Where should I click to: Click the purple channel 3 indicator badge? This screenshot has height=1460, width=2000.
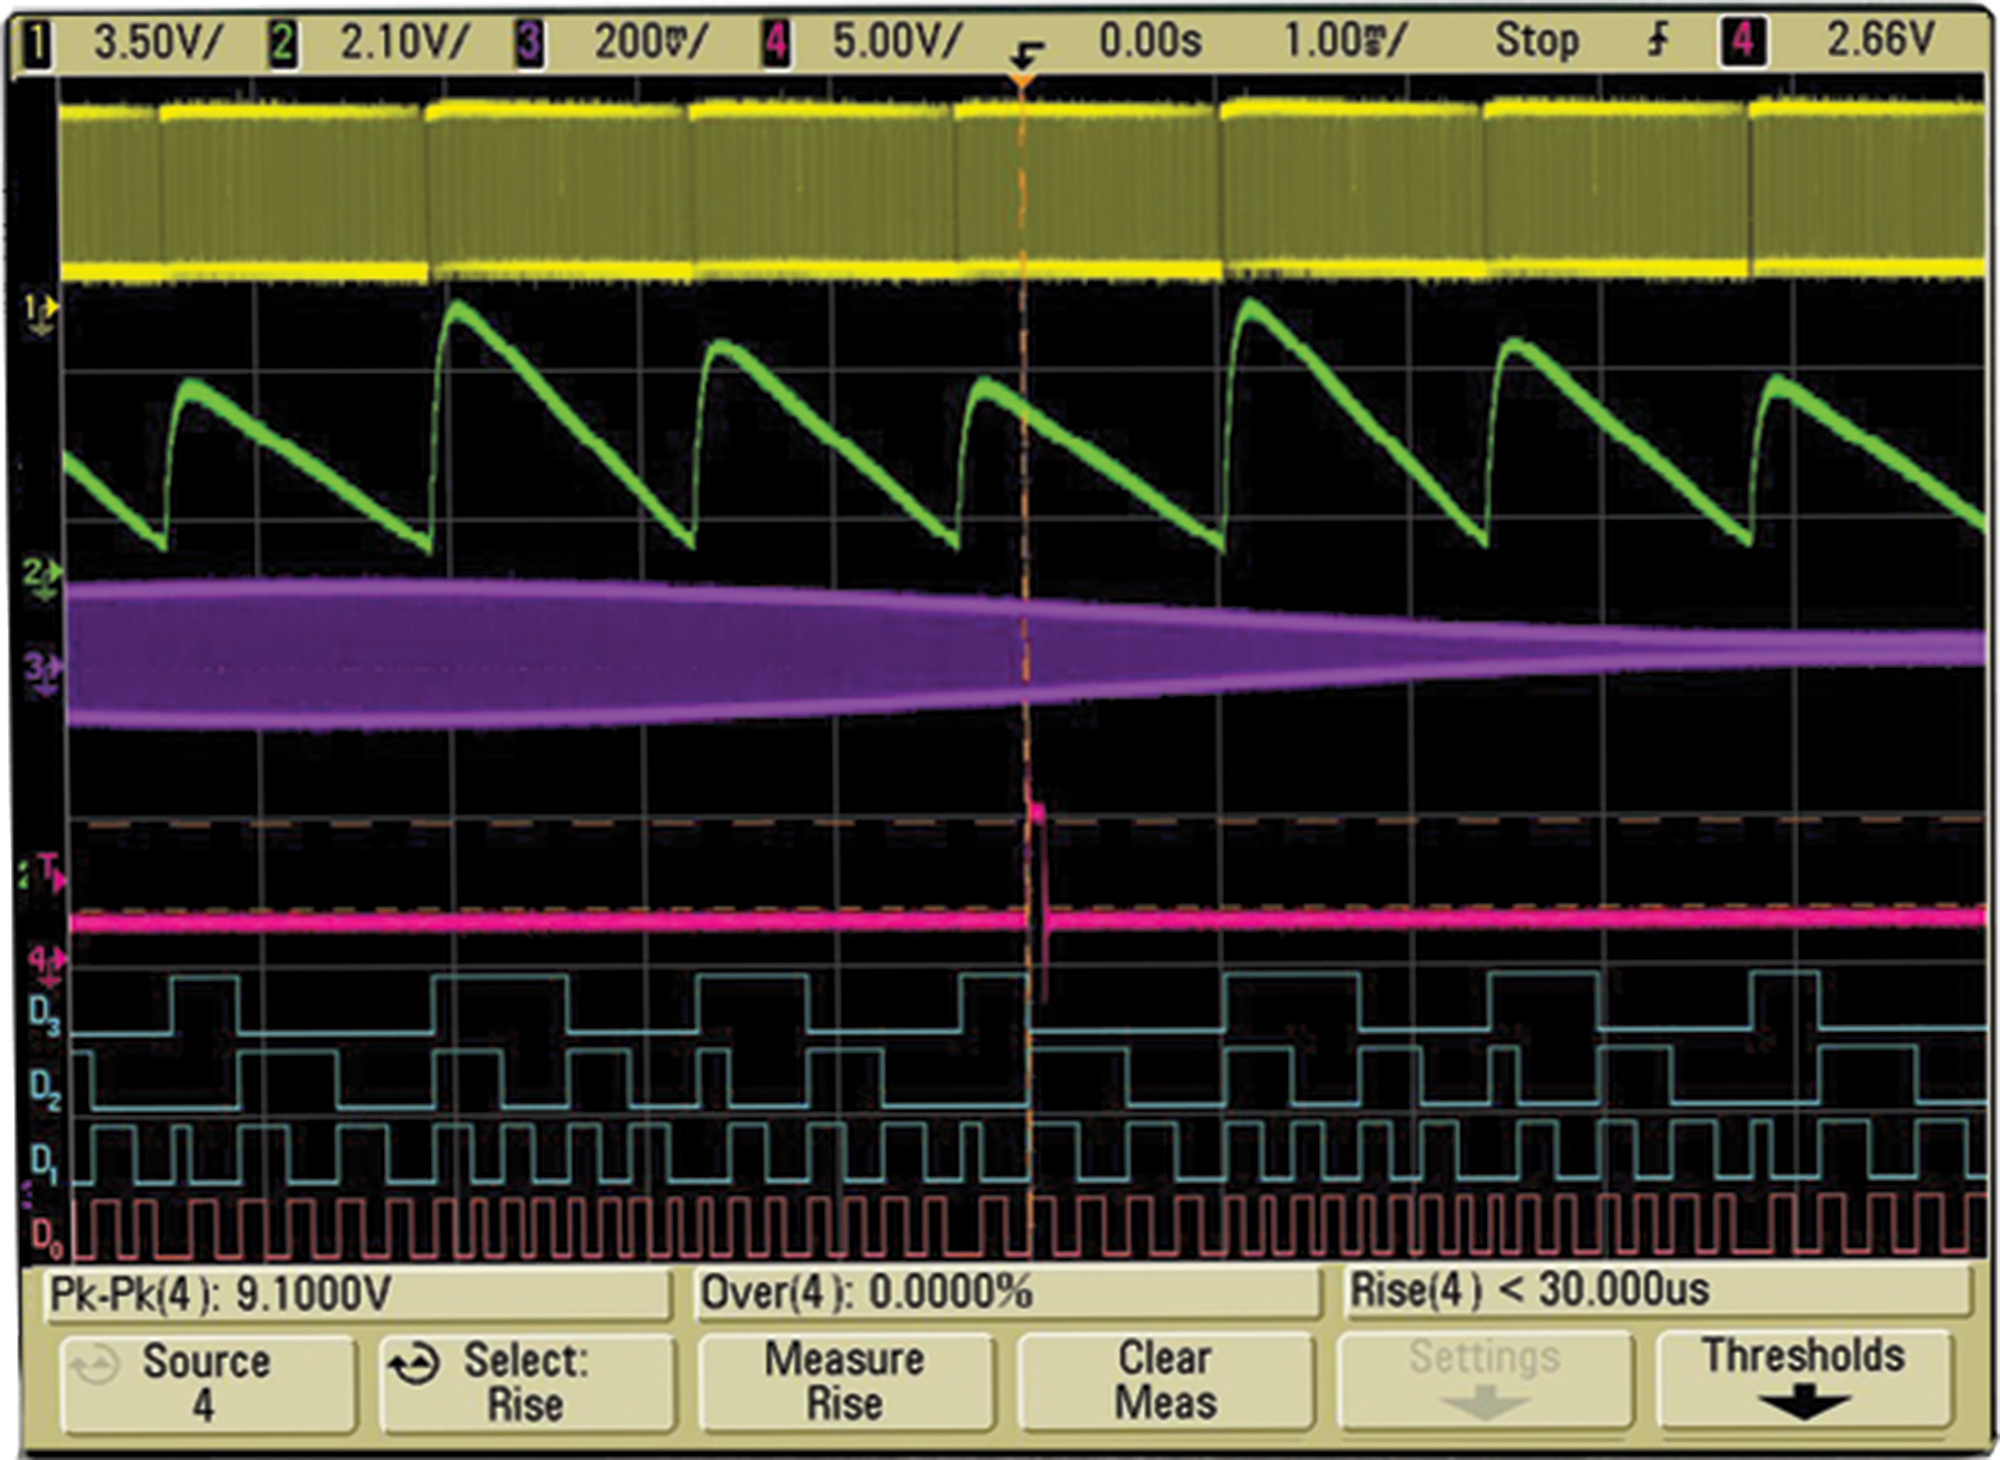click(530, 43)
